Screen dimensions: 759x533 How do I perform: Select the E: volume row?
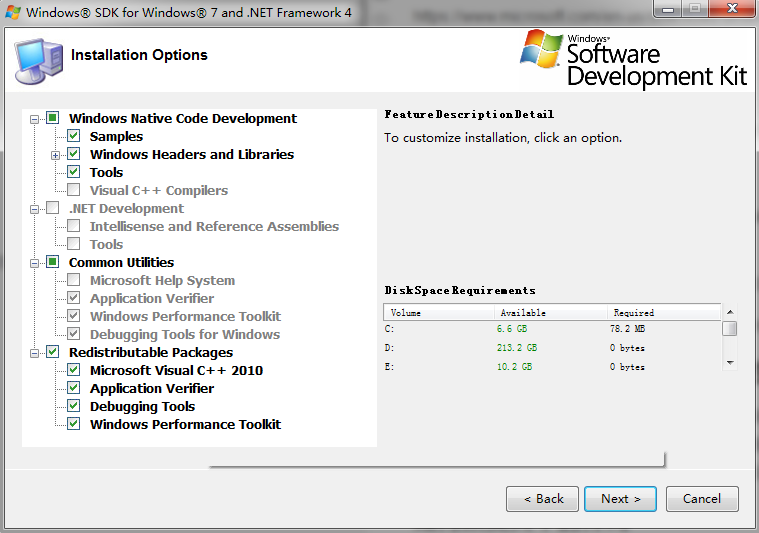pyautogui.click(x=552, y=366)
